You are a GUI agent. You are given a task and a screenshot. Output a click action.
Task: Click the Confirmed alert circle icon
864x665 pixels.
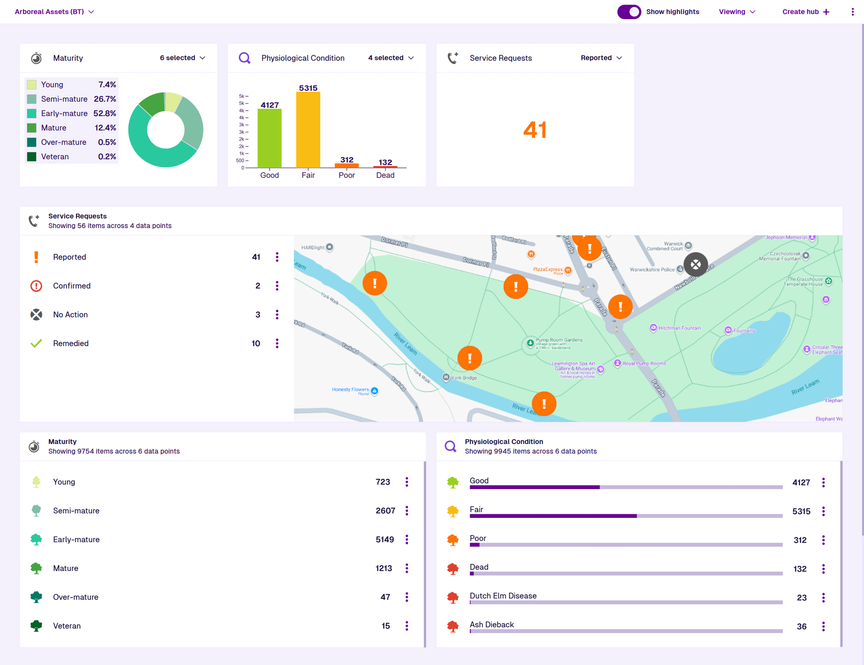coord(37,285)
